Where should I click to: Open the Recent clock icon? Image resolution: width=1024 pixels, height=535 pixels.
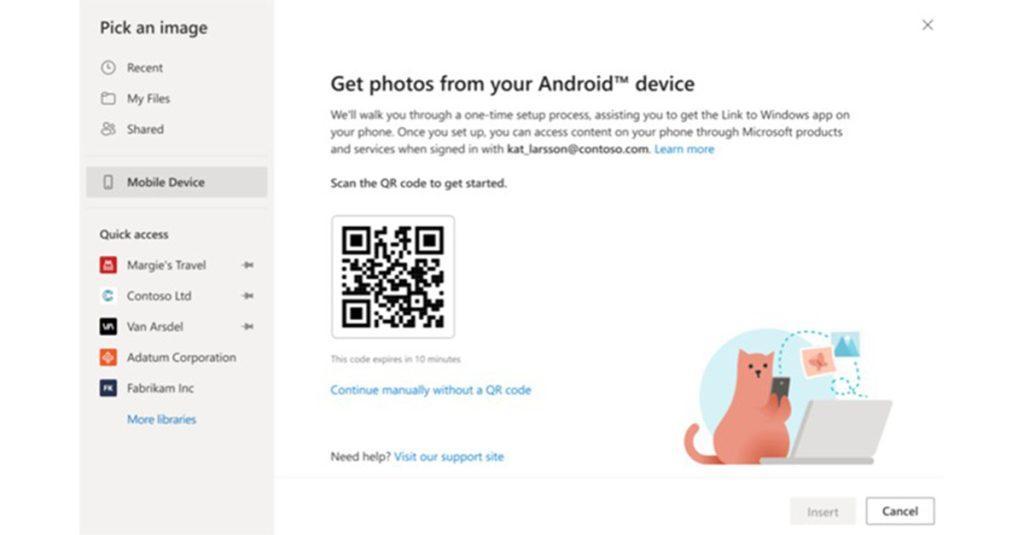pyautogui.click(x=108, y=68)
